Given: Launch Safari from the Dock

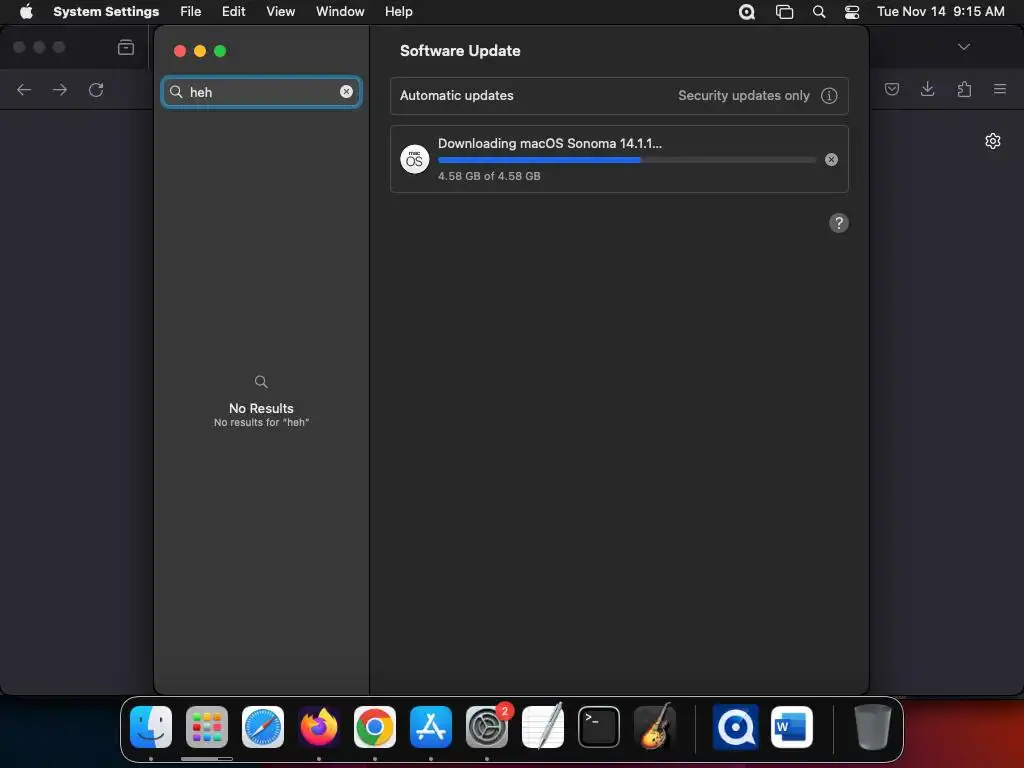Looking at the screenshot, I should pyautogui.click(x=263, y=726).
